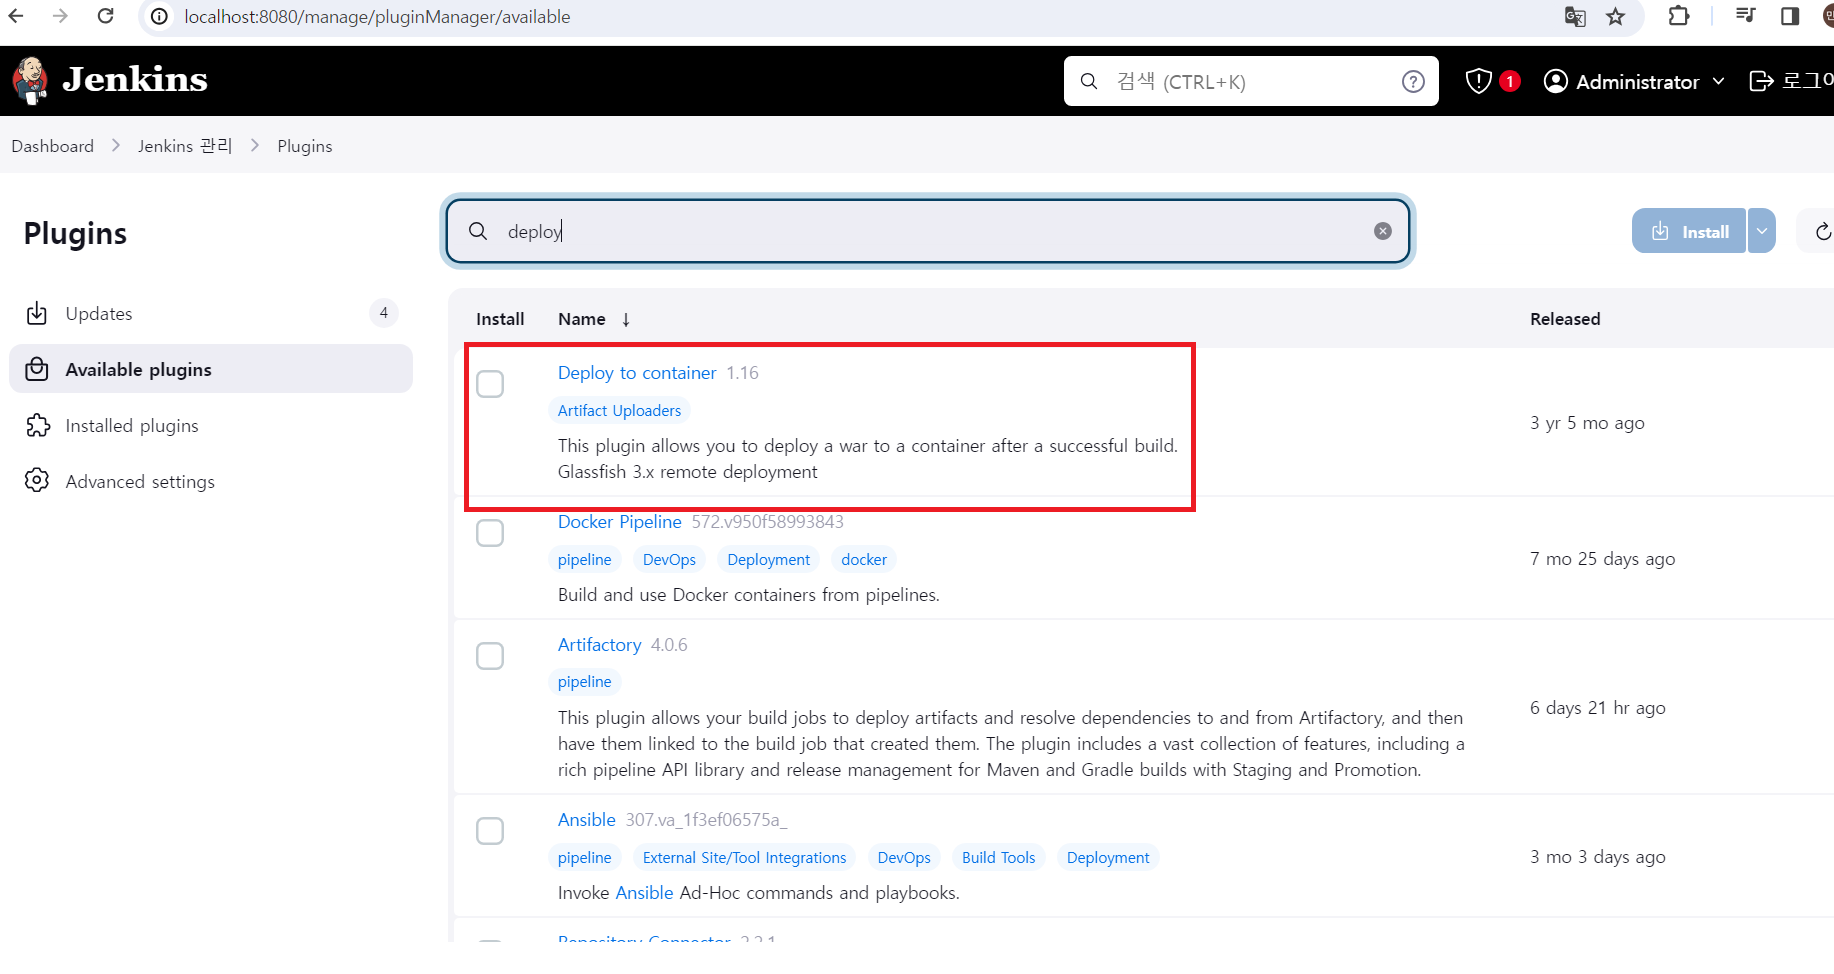The width and height of the screenshot is (1834, 974).
Task: Open Jenkins 관리 breadcrumb
Action: (x=185, y=146)
